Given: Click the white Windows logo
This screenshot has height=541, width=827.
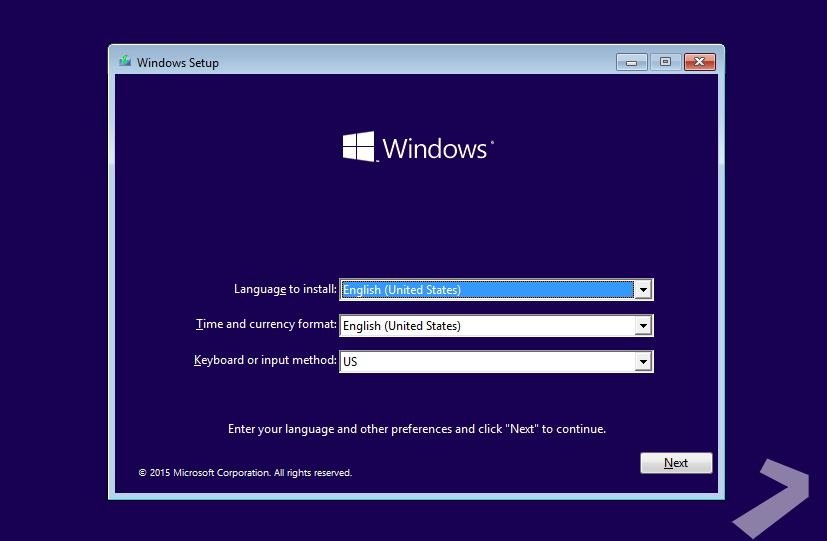Looking at the screenshot, I should pyautogui.click(x=358, y=147).
